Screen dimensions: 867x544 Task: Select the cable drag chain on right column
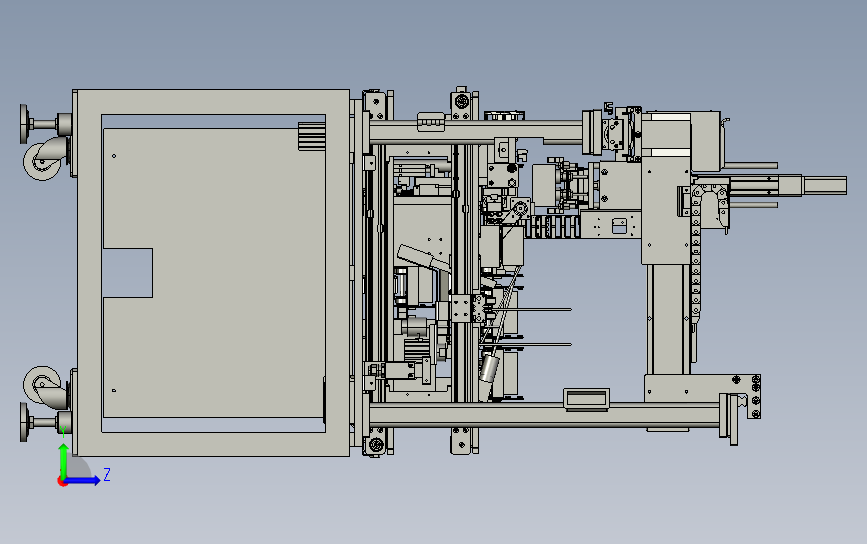click(696, 254)
